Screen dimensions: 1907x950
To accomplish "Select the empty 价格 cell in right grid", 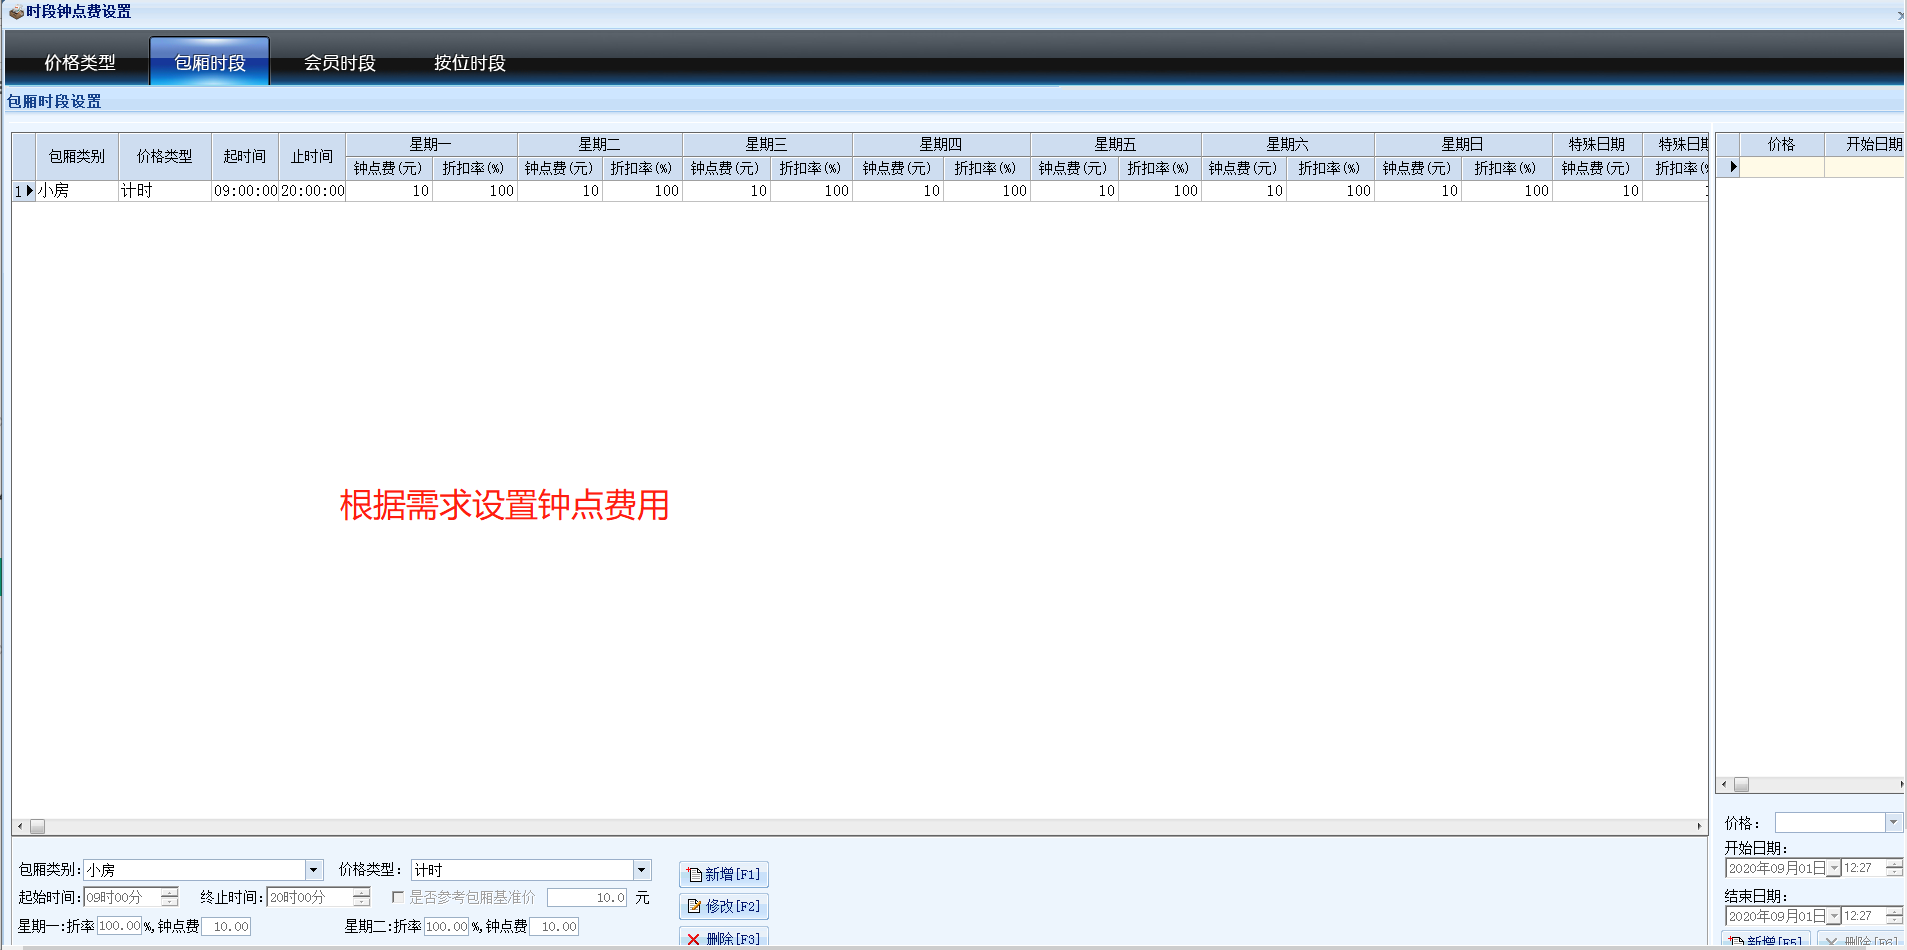I will pyautogui.click(x=1782, y=167).
